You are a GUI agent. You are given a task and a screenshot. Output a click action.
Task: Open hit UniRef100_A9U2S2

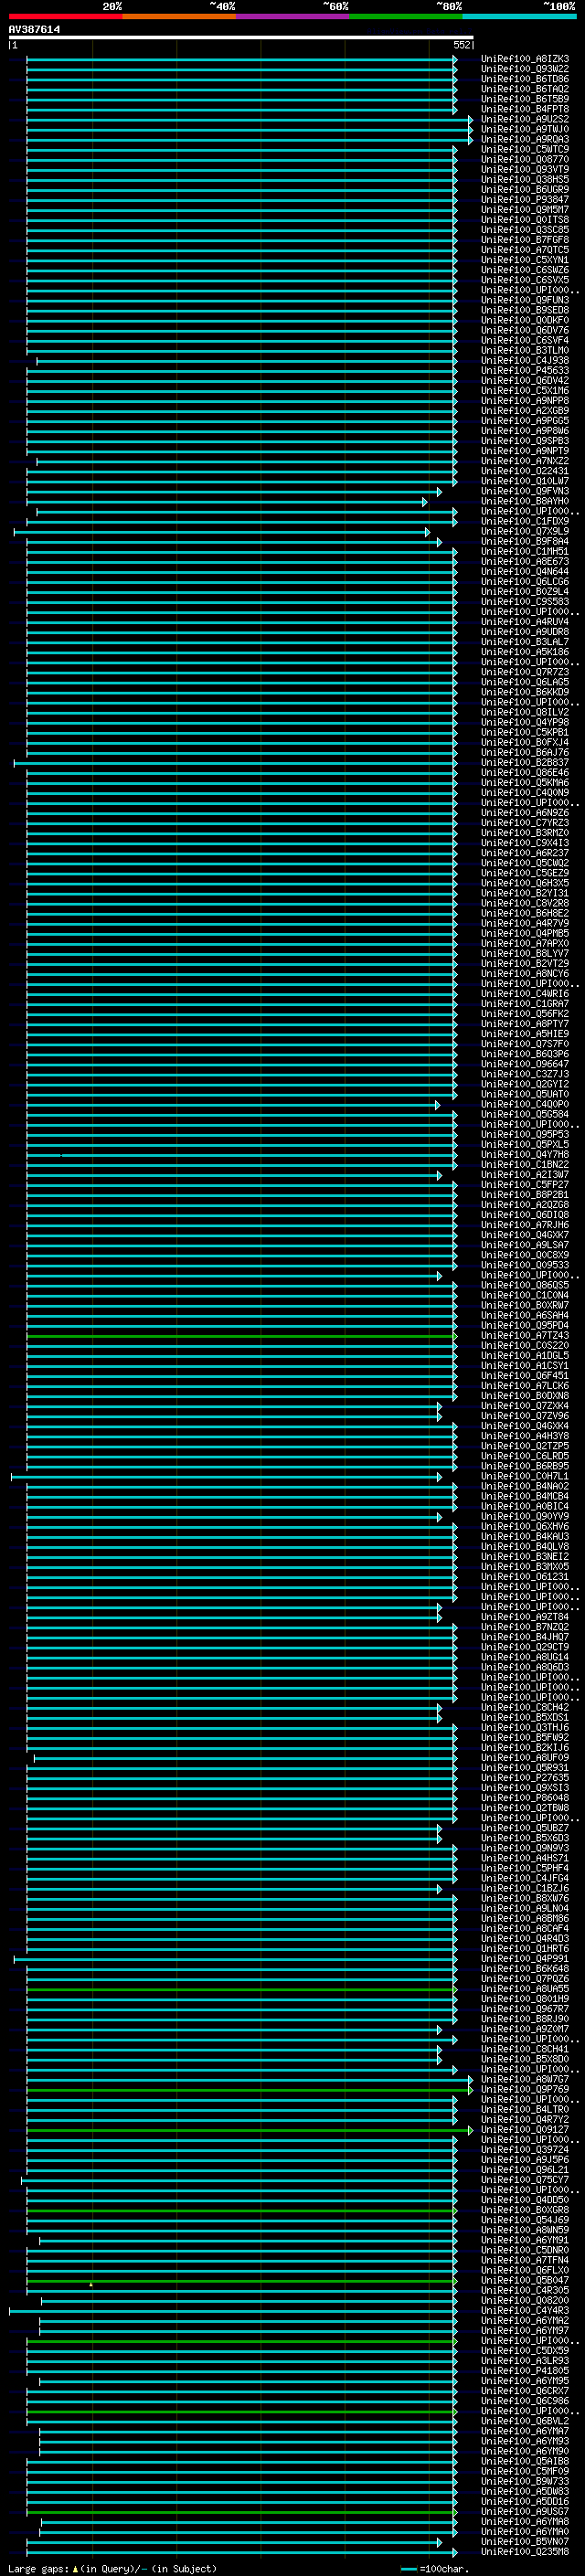(x=525, y=119)
